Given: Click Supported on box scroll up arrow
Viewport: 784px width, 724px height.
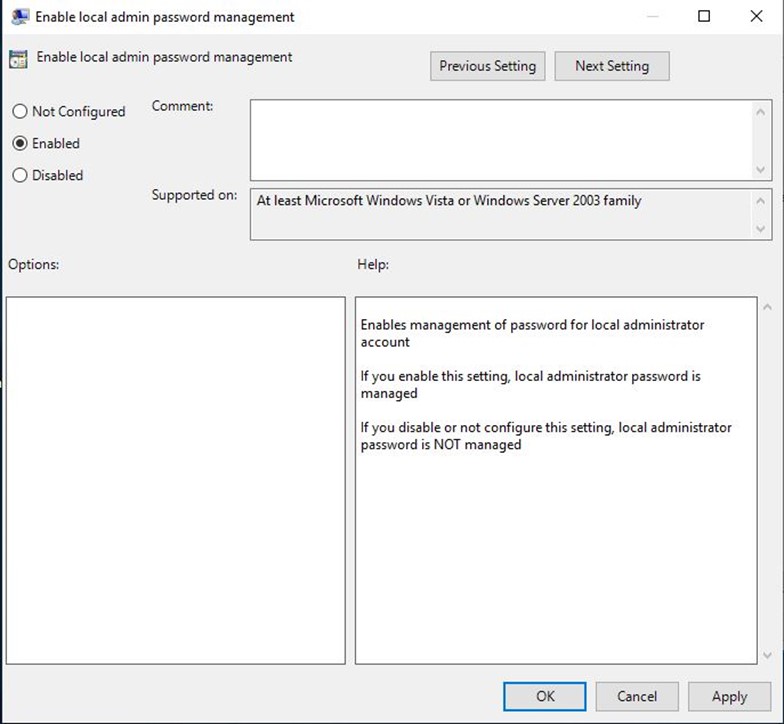Looking at the screenshot, I should pos(760,201).
